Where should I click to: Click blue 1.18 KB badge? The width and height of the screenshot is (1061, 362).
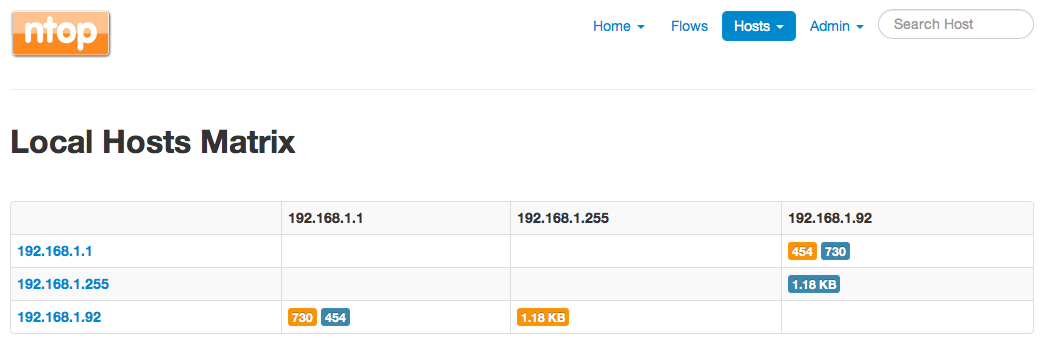813,284
